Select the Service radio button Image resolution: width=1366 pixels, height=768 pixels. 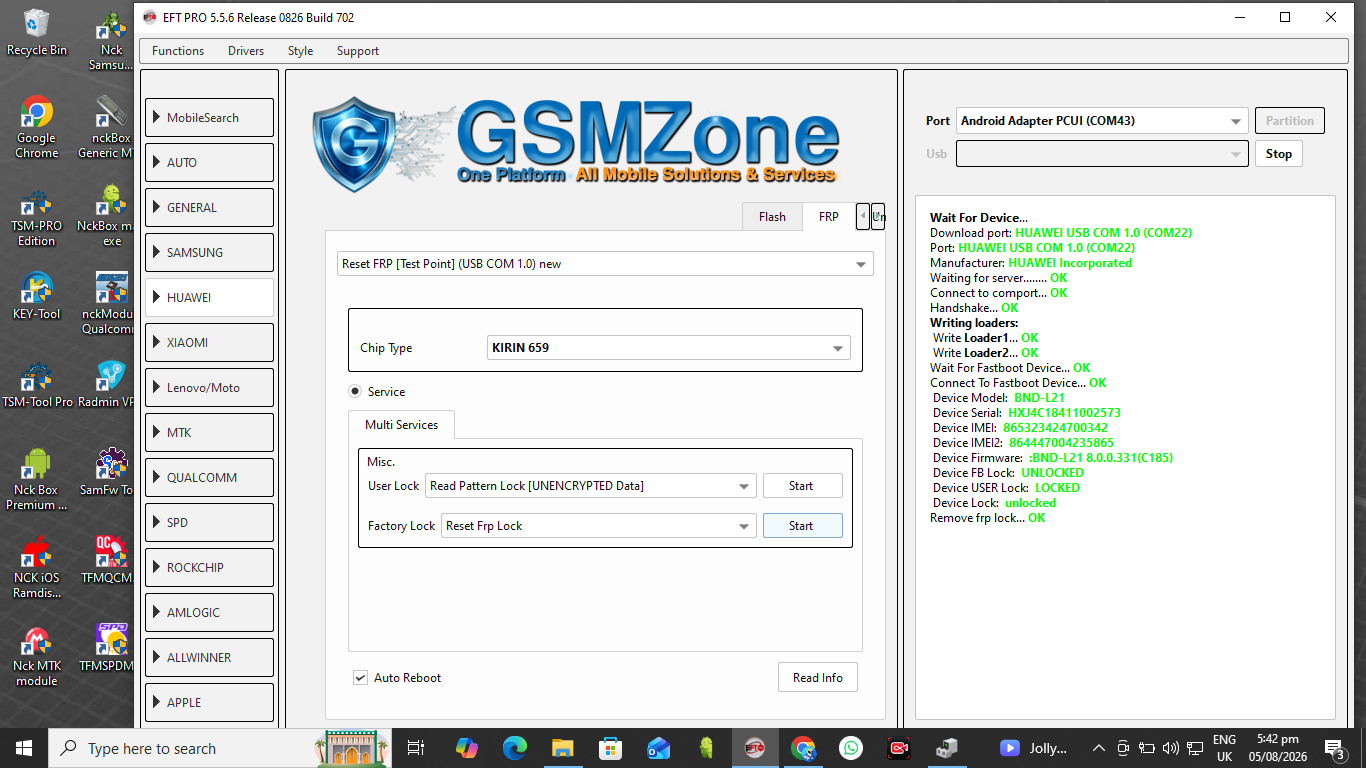point(355,391)
